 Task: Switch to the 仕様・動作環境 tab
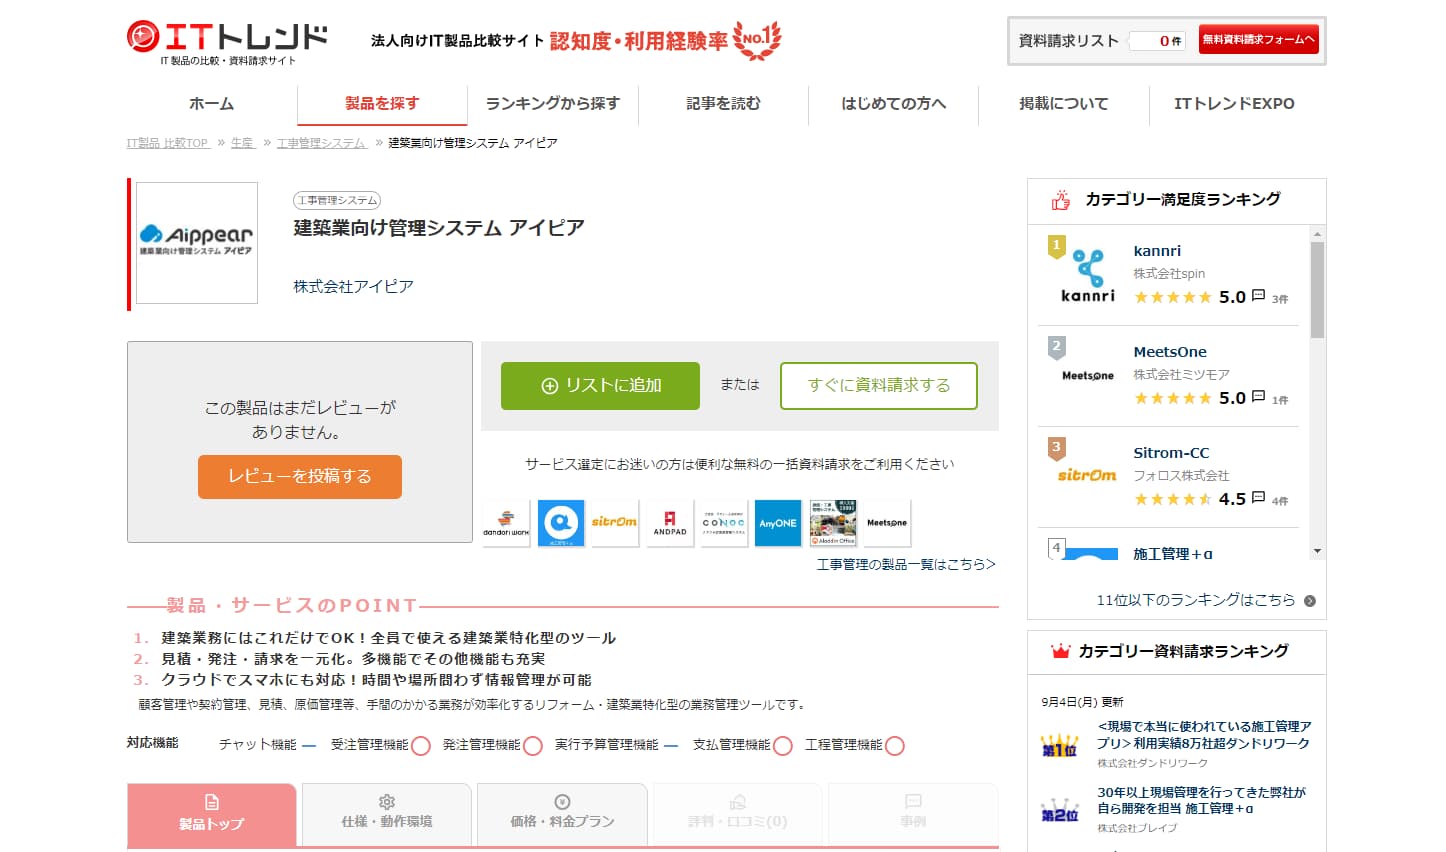pos(387,814)
